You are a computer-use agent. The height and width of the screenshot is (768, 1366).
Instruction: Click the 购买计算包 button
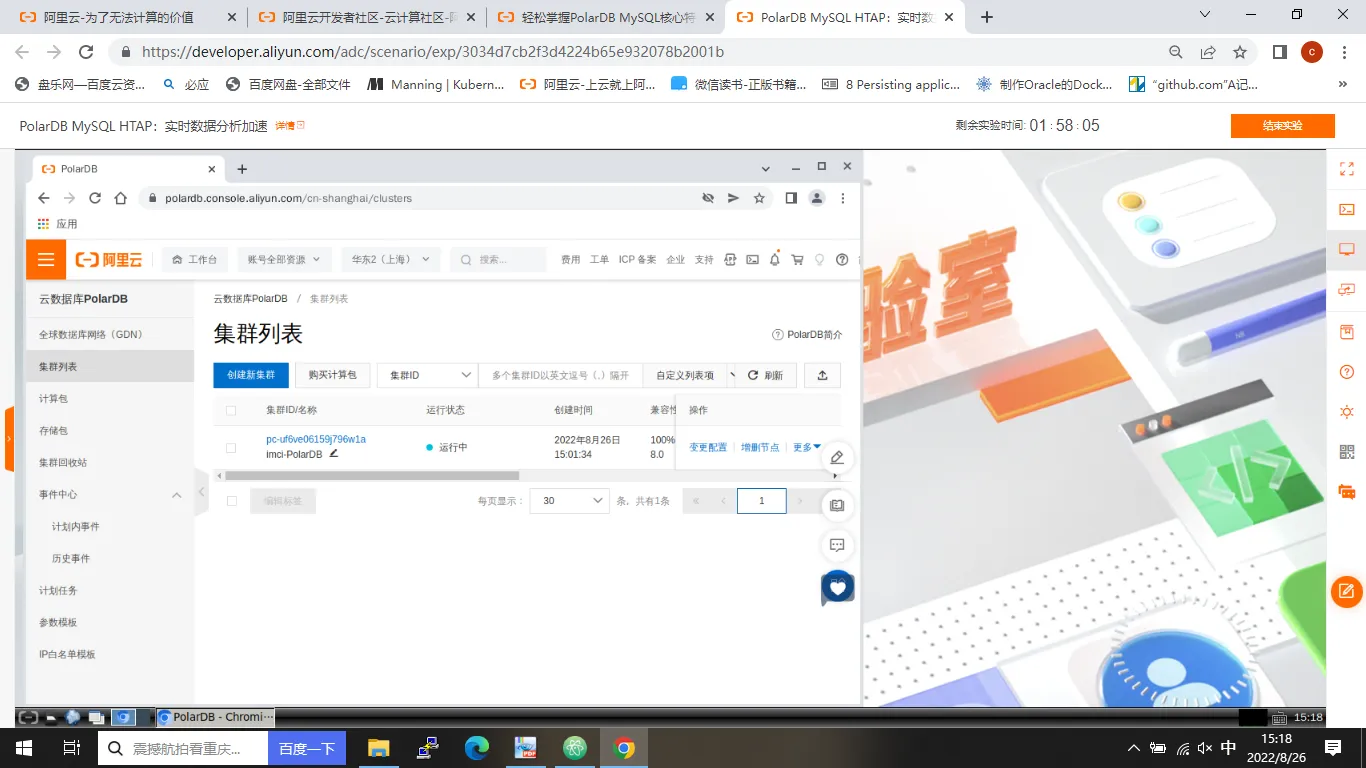click(x=333, y=375)
